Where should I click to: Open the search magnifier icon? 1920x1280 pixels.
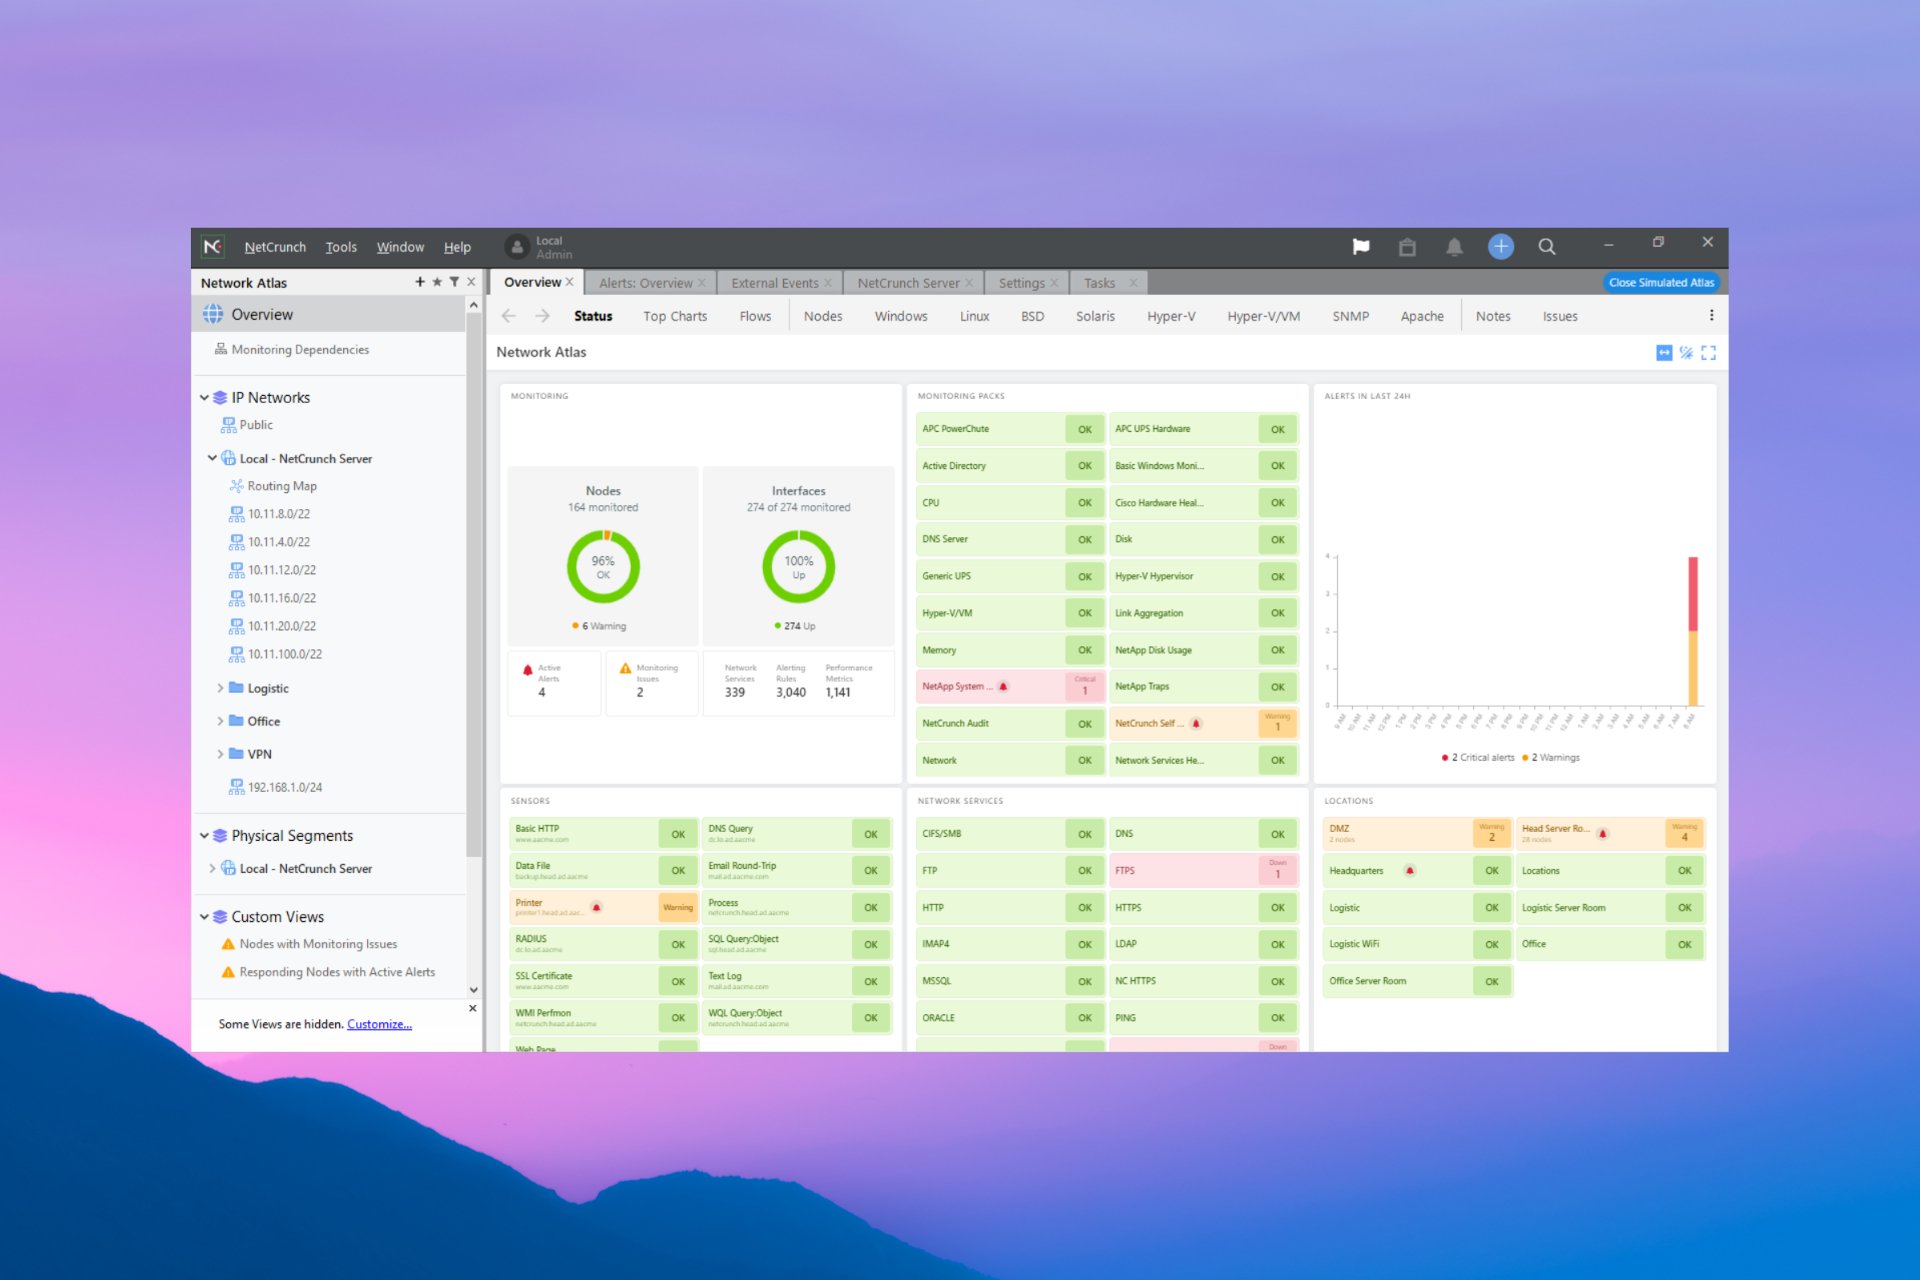[1547, 247]
